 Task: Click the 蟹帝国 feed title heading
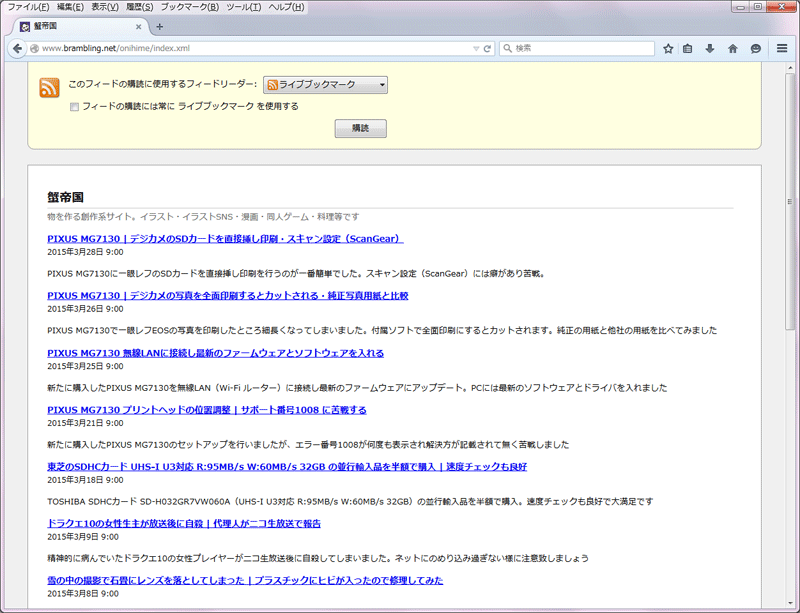[x=65, y=198]
